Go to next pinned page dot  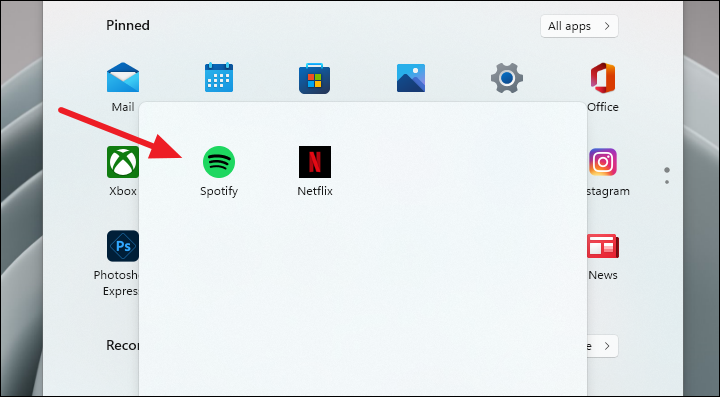667,182
